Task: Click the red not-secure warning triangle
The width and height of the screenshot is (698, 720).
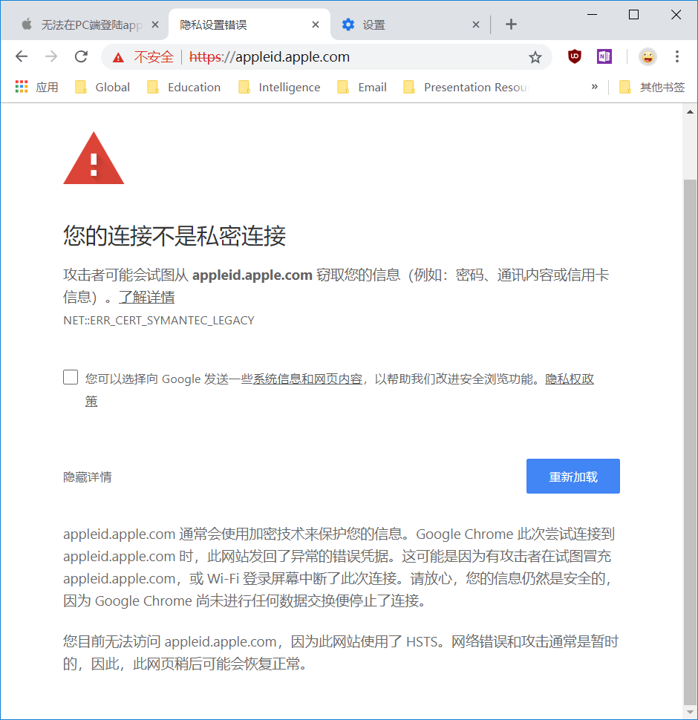Action: (x=118, y=57)
